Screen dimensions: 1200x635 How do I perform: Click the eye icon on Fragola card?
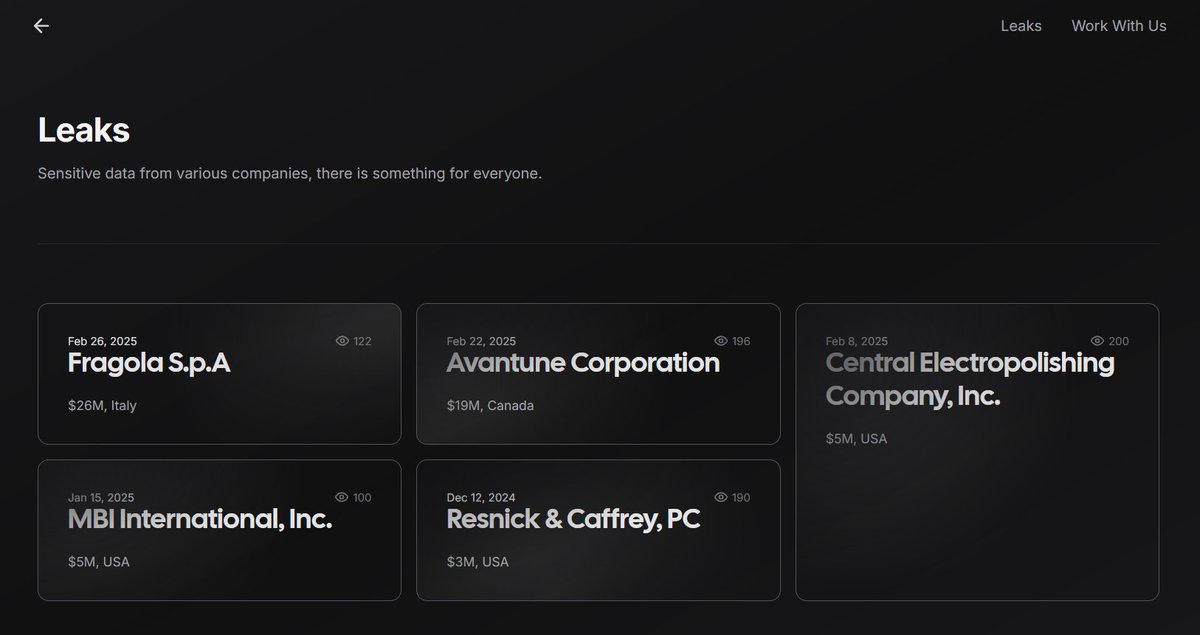[x=342, y=341]
